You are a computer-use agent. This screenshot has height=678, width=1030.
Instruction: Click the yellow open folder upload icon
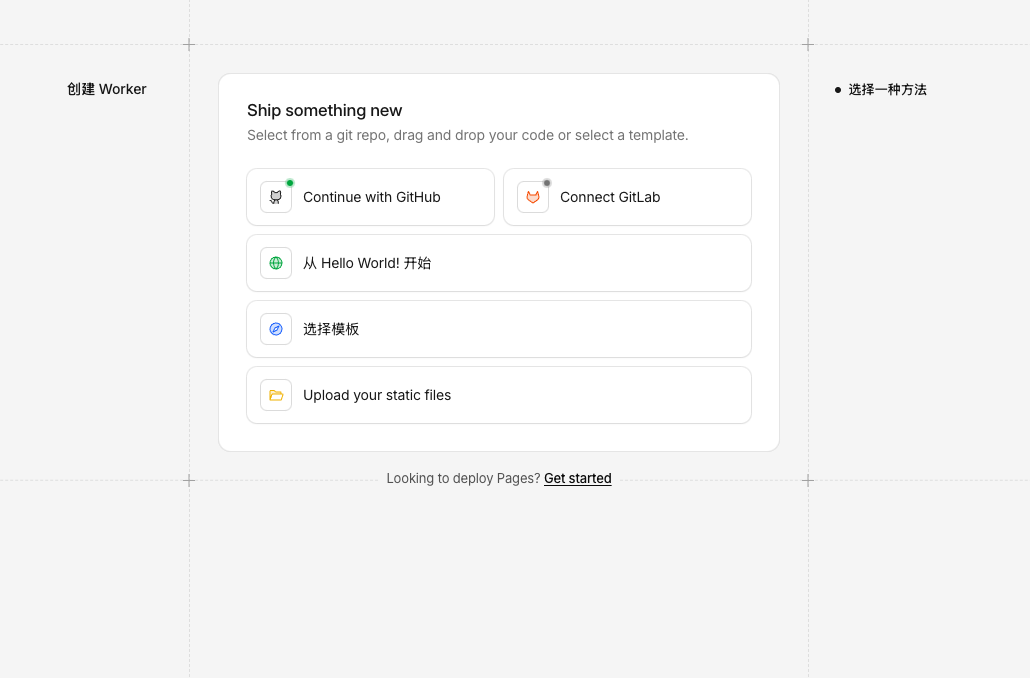[276, 395]
